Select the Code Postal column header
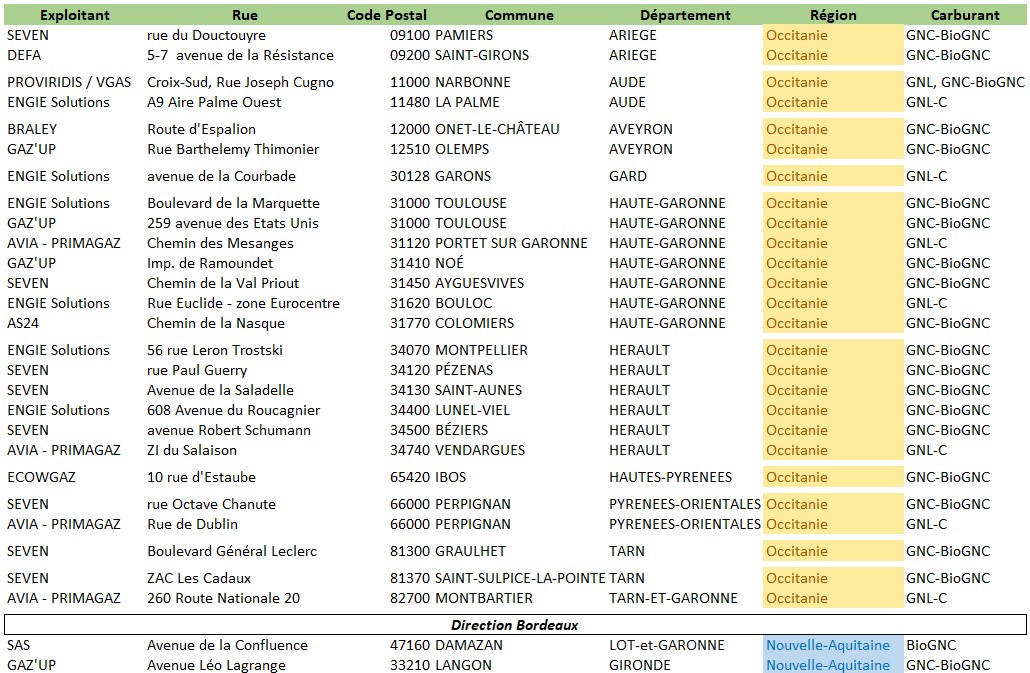Image resolution: width=1030 pixels, height=673 pixels. [386, 15]
